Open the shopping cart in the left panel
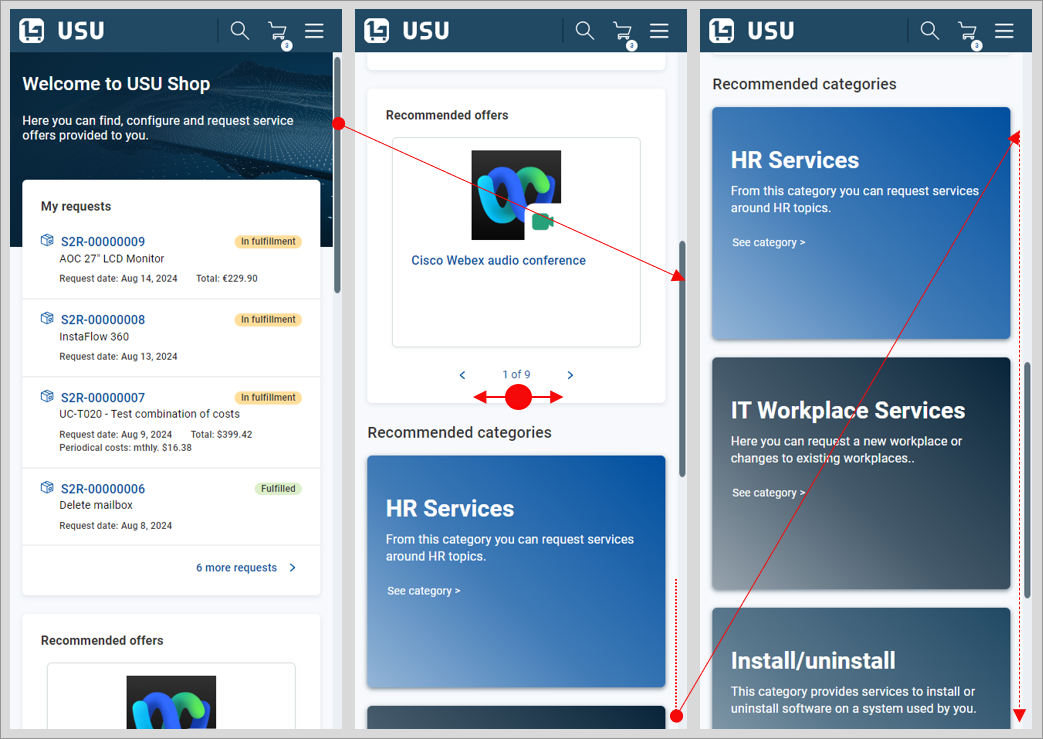Viewport: 1043px width, 739px height. [x=277, y=31]
